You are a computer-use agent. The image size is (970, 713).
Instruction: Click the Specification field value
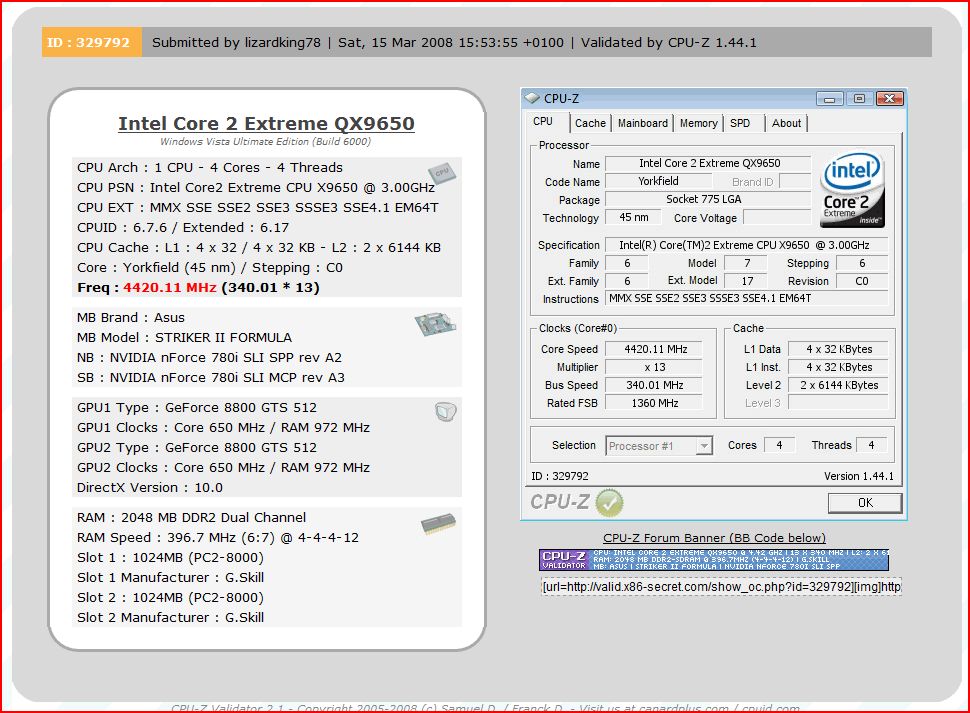[x=746, y=245]
